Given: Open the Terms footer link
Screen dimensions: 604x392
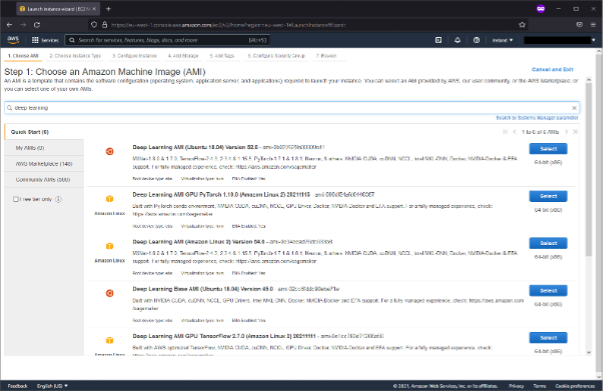Looking at the screenshot, I should point(539,386).
